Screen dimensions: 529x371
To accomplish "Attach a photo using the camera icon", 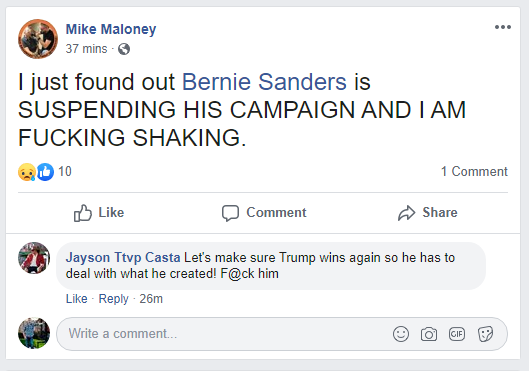I will click(429, 334).
